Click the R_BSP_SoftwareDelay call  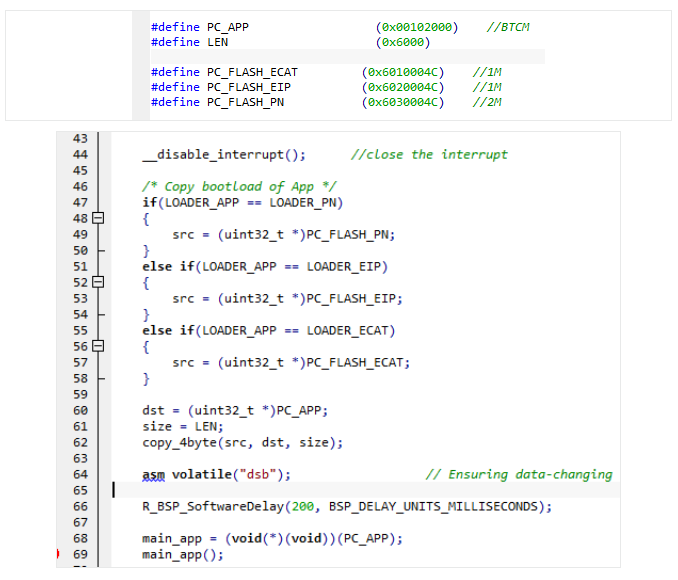(347, 507)
